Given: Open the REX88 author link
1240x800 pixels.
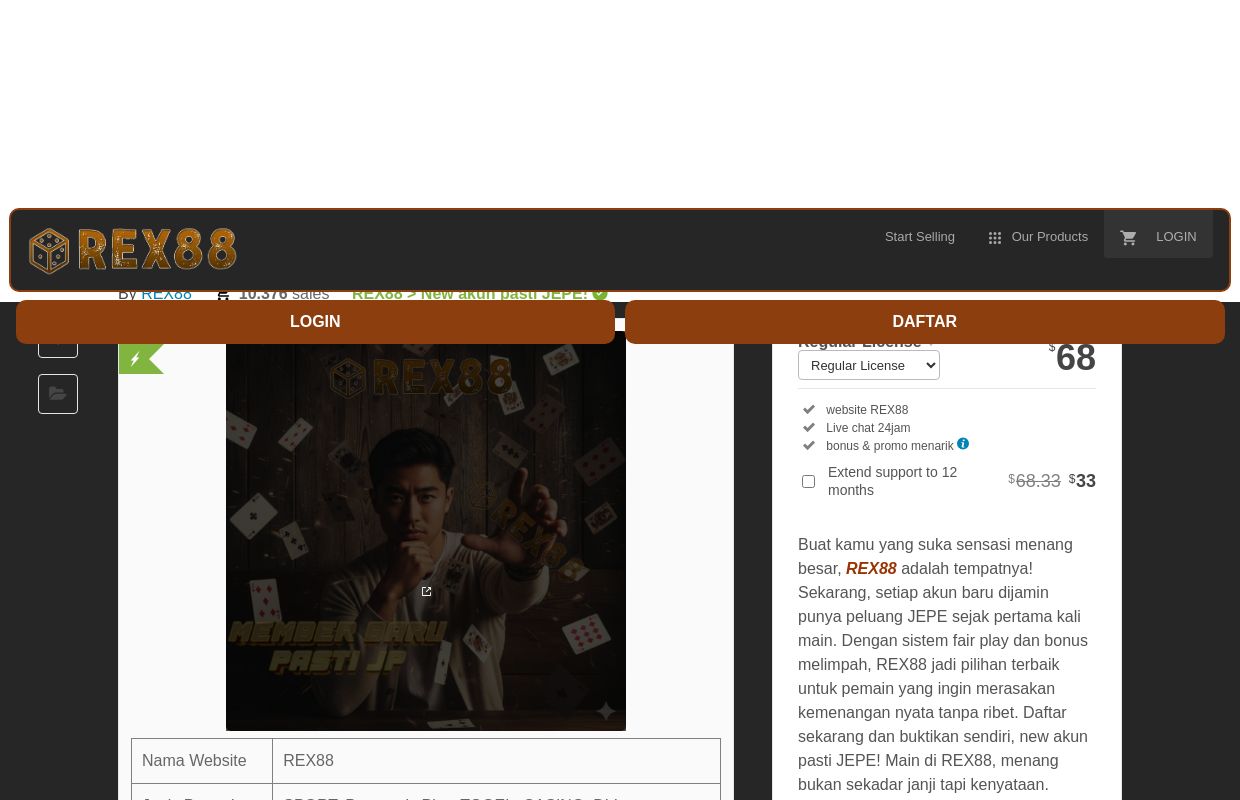Looking at the screenshot, I should (166, 295).
